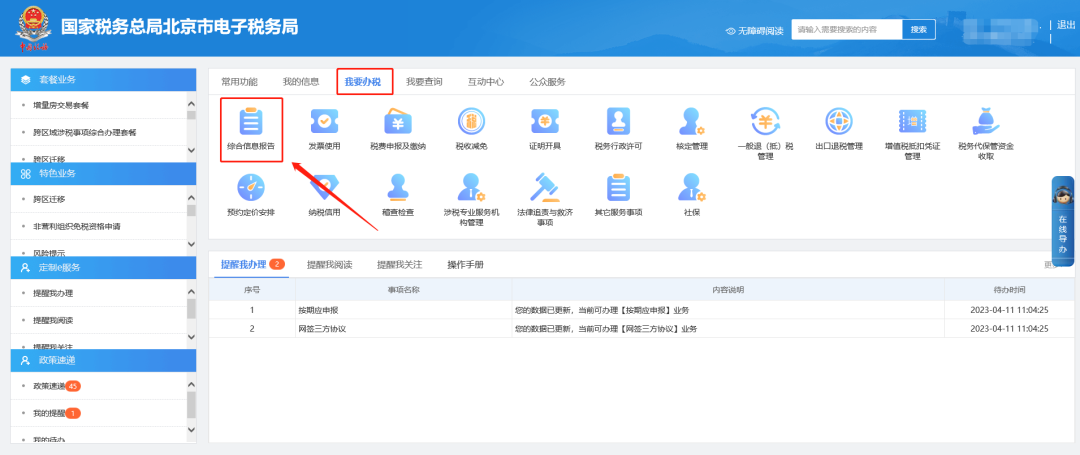This screenshot has height=455, width=1080.
Task: Open the 综合信息报告 icon
Action: tap(251, 123)
